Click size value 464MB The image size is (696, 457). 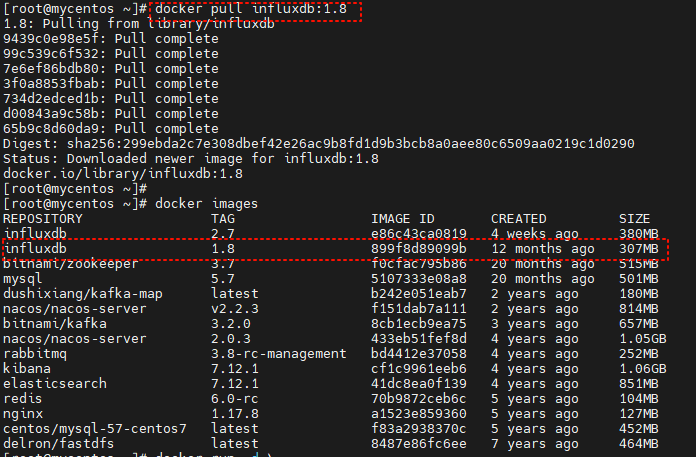639,444
